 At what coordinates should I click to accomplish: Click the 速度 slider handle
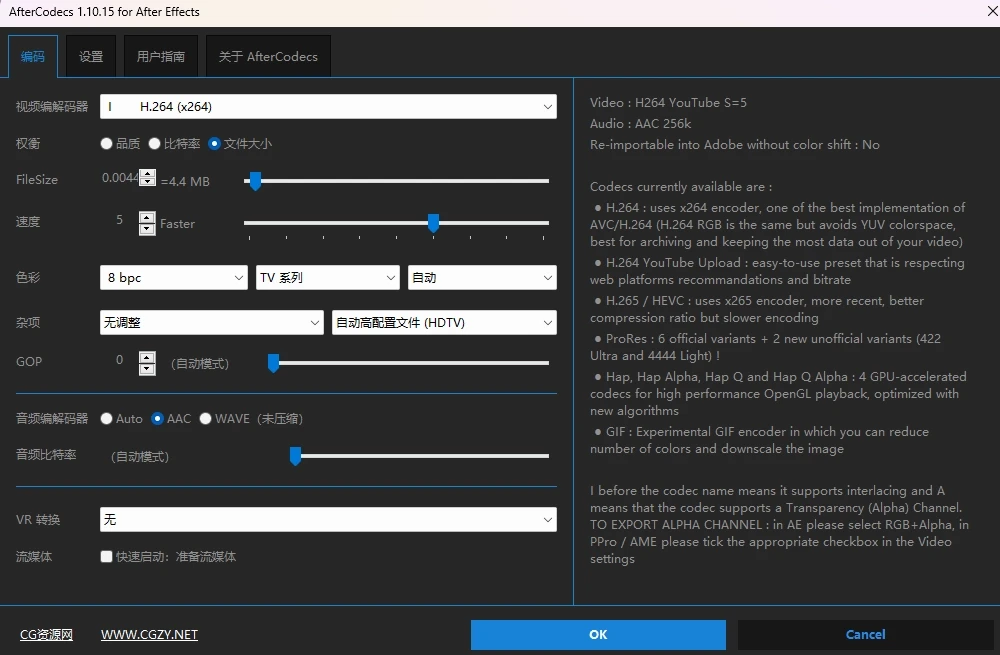pyautogui.click(x=434, y=223)
